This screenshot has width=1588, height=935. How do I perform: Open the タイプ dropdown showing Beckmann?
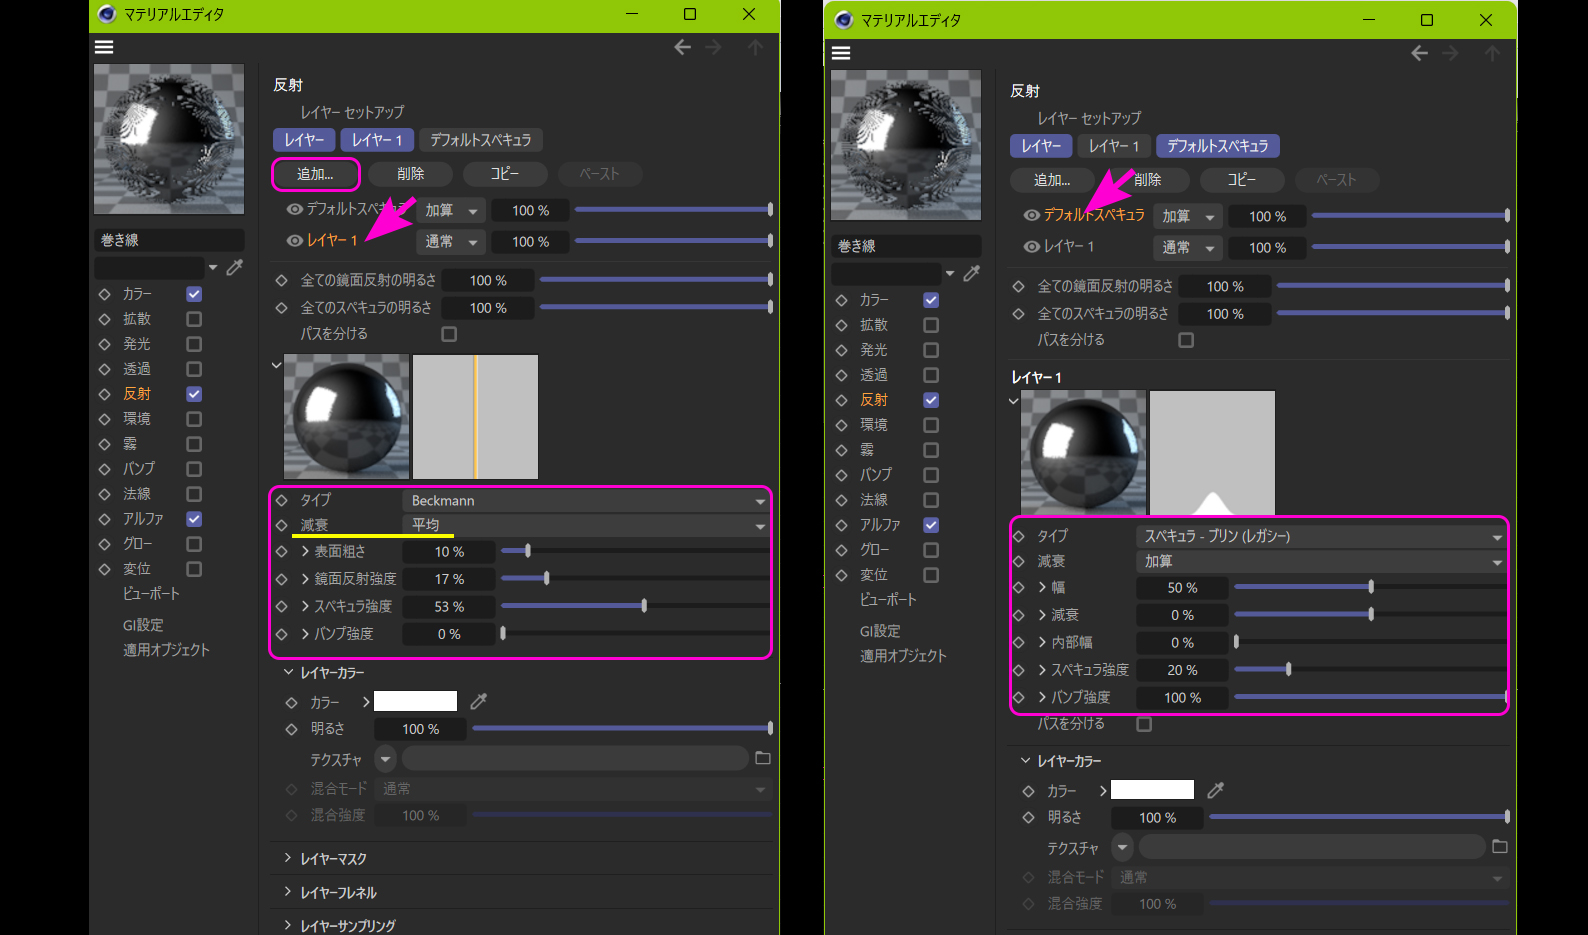pyautogui.click(x=586, y=500)
